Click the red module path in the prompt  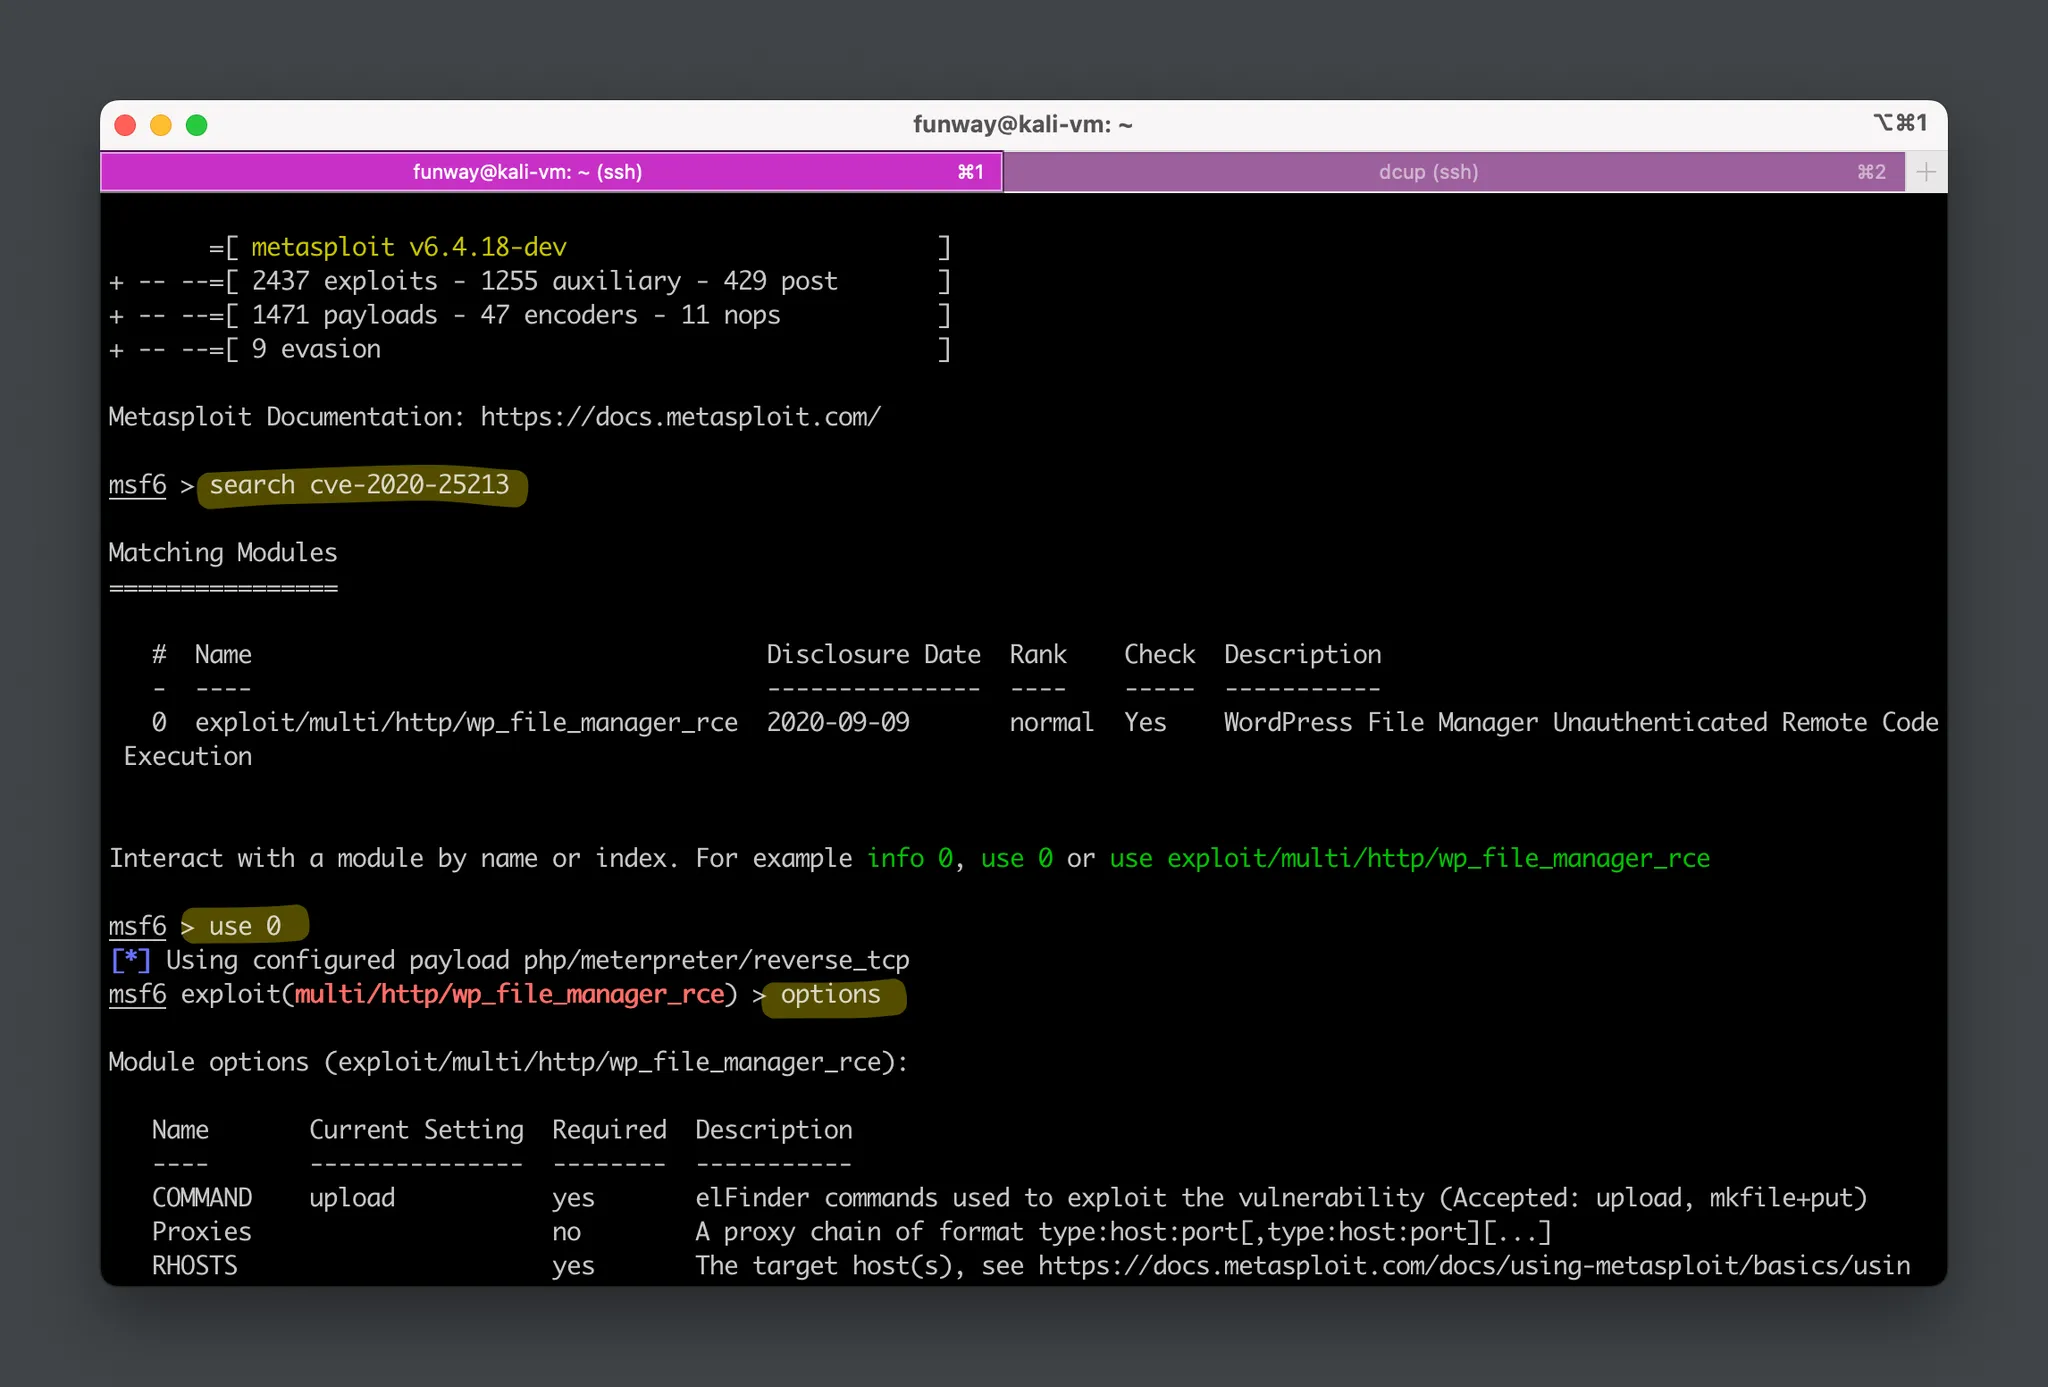[x=509, y=995]
